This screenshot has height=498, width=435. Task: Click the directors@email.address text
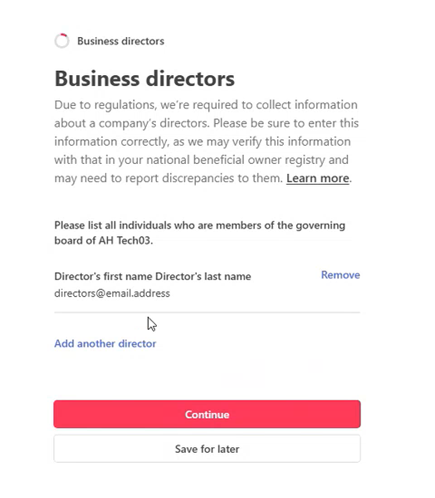click(112, 293)
